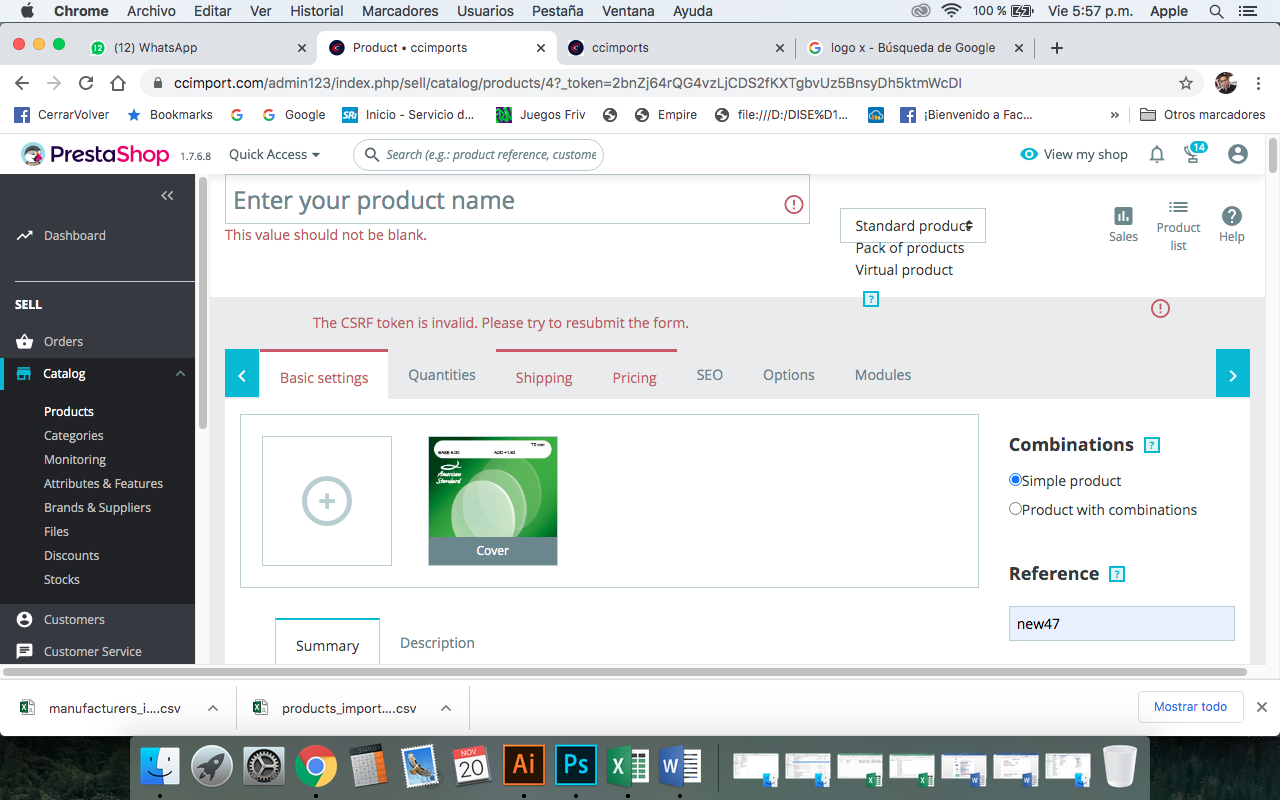Show hidden bookmarks with the chevron
This screenshot has width=1280, height=800.
click(1115, 115)
